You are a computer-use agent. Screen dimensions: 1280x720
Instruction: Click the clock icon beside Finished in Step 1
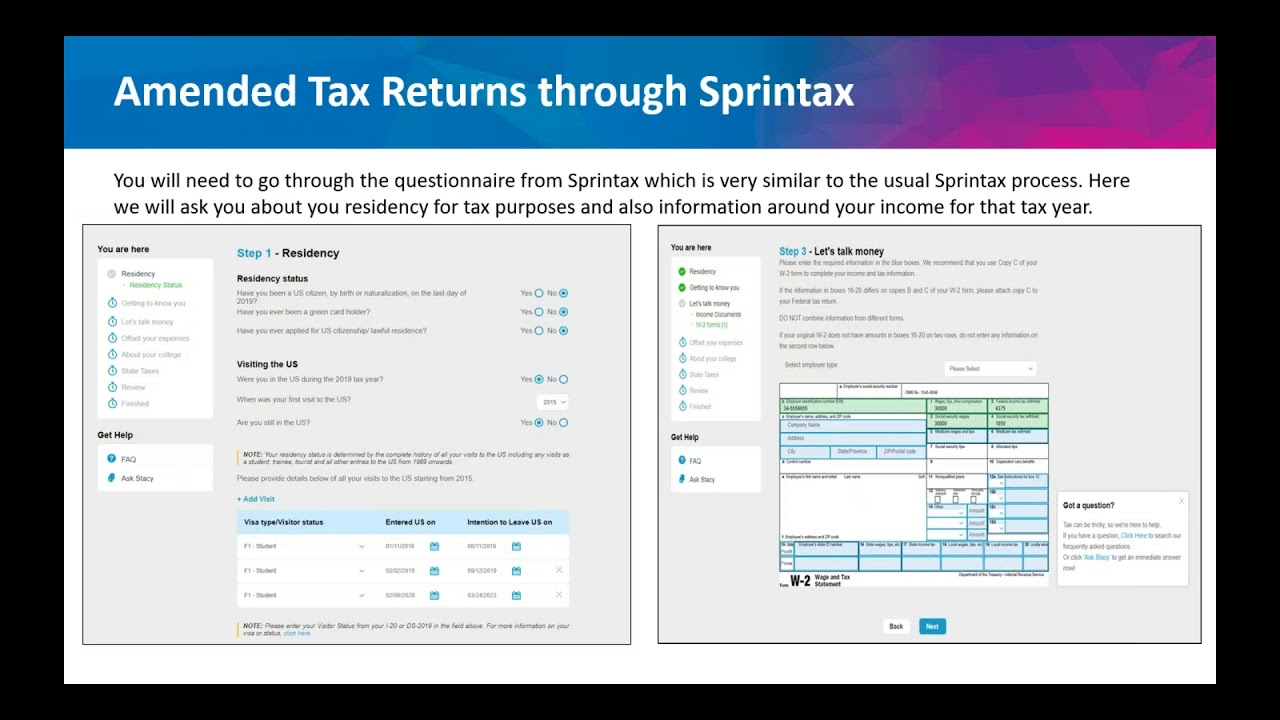click(112, 404)
